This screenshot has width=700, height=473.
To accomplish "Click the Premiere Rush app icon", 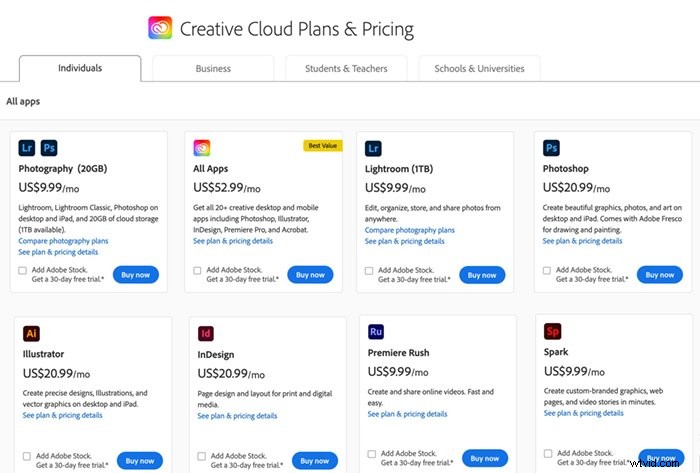I will (376, 331).
